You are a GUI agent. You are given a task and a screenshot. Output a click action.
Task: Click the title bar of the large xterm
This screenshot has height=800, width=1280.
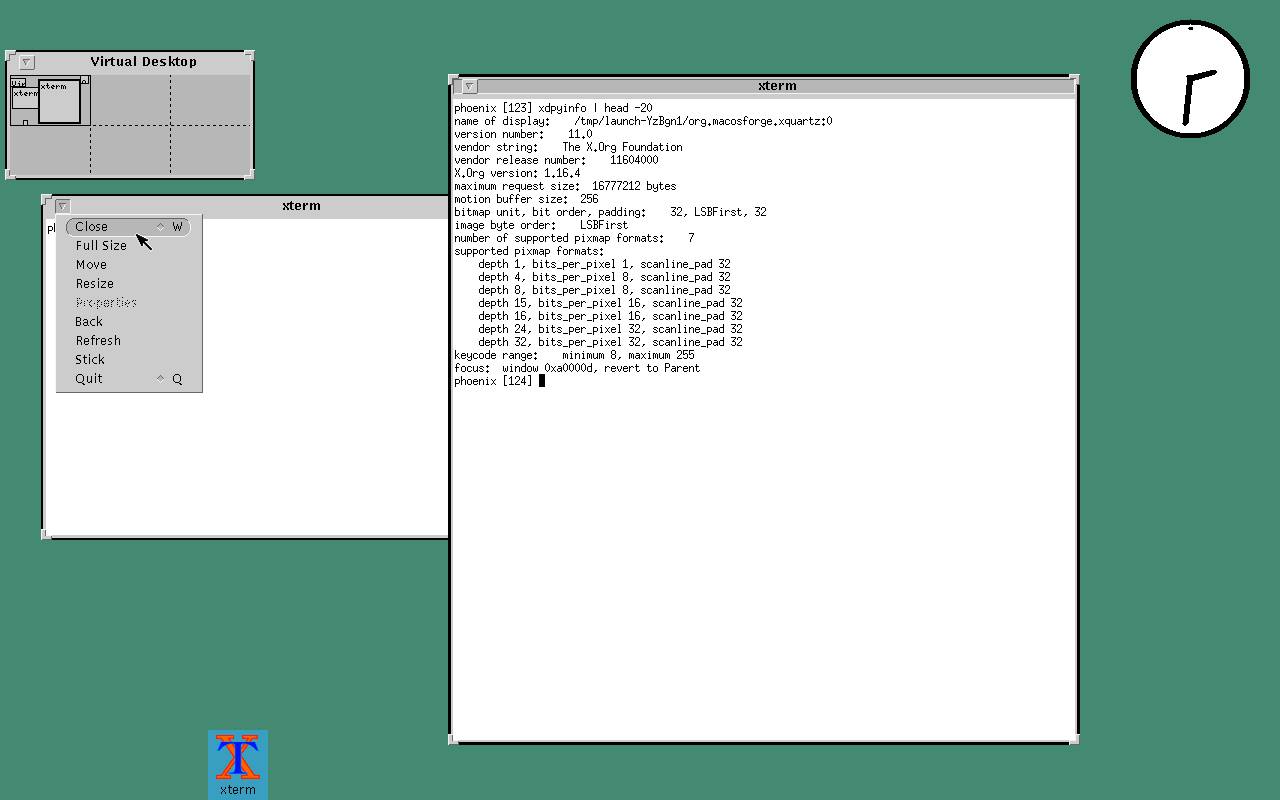(x=777, y=86)
